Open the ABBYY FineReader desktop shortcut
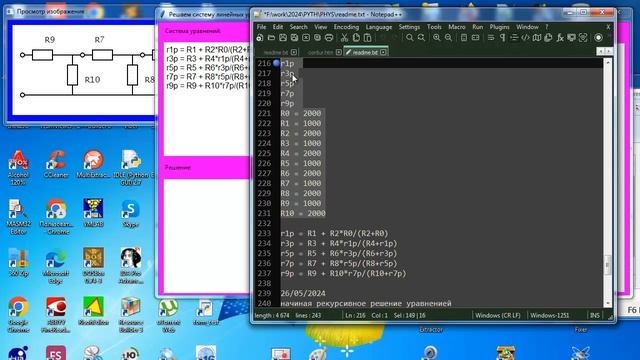Viewport: 640px width, 360px height. pos(56,315)
